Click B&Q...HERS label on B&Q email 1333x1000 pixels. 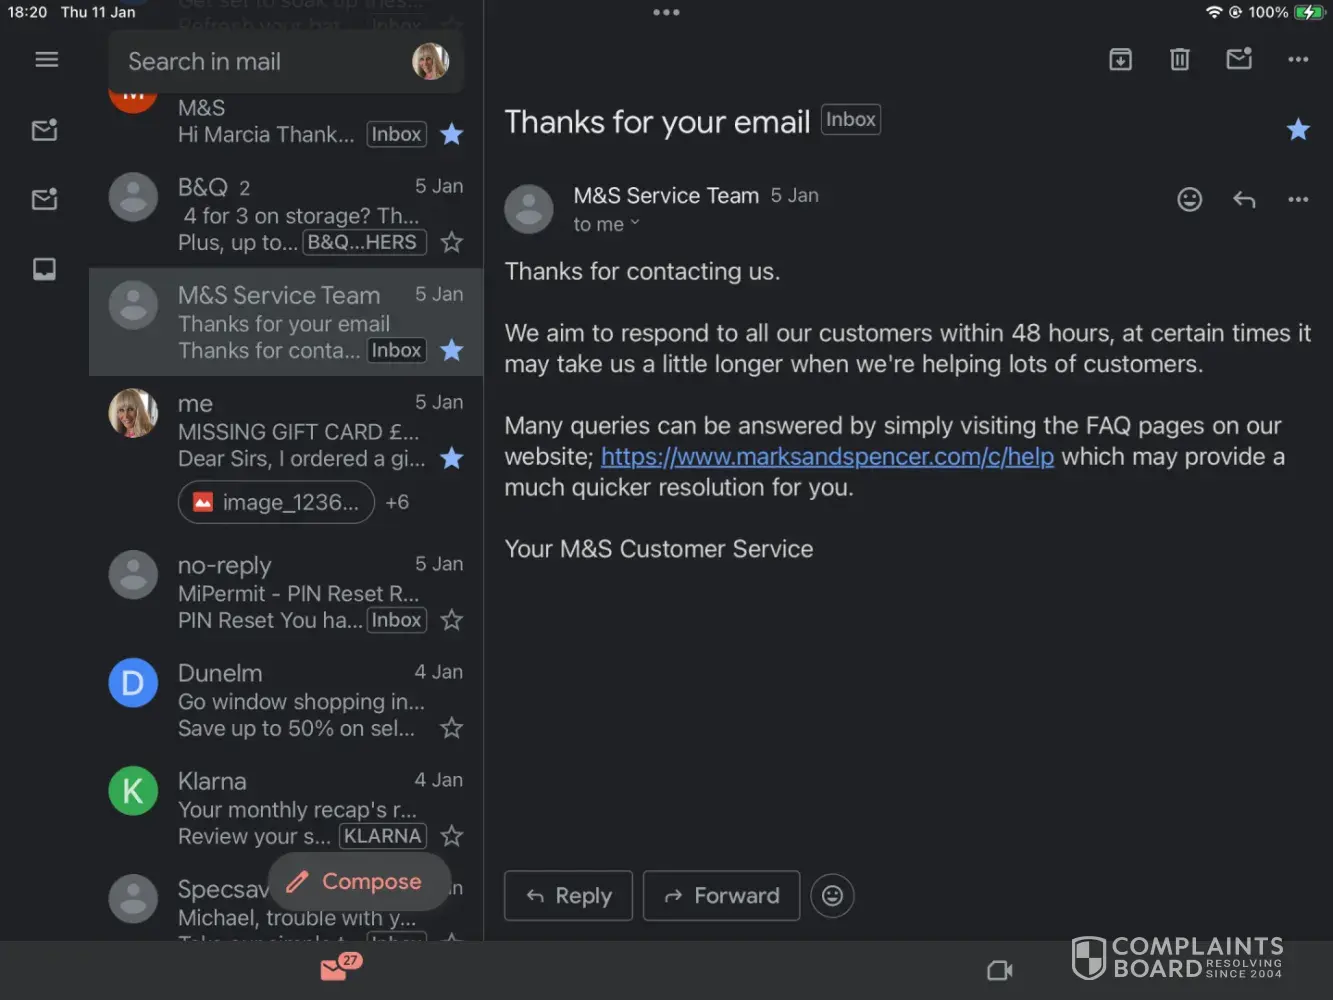[364, 242]
